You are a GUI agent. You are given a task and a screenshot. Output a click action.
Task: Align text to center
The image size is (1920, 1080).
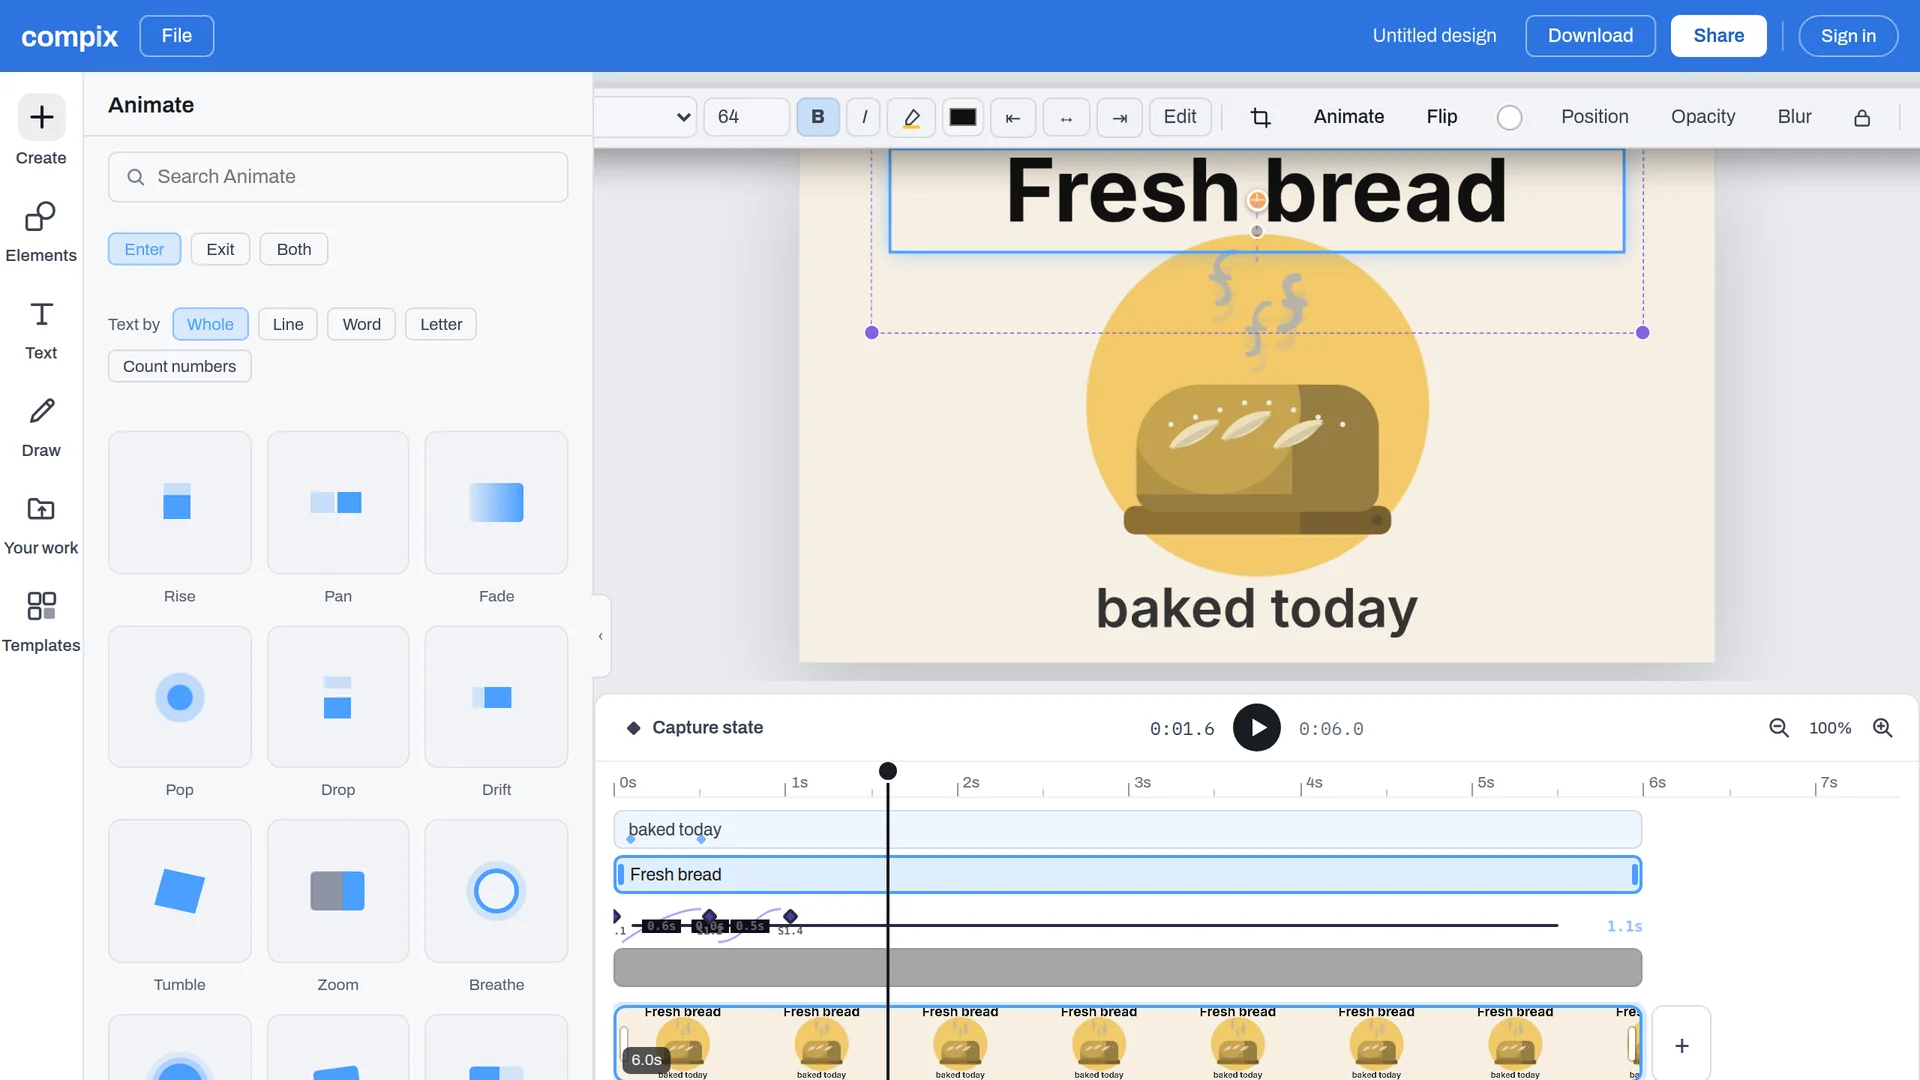[1066, 117]
